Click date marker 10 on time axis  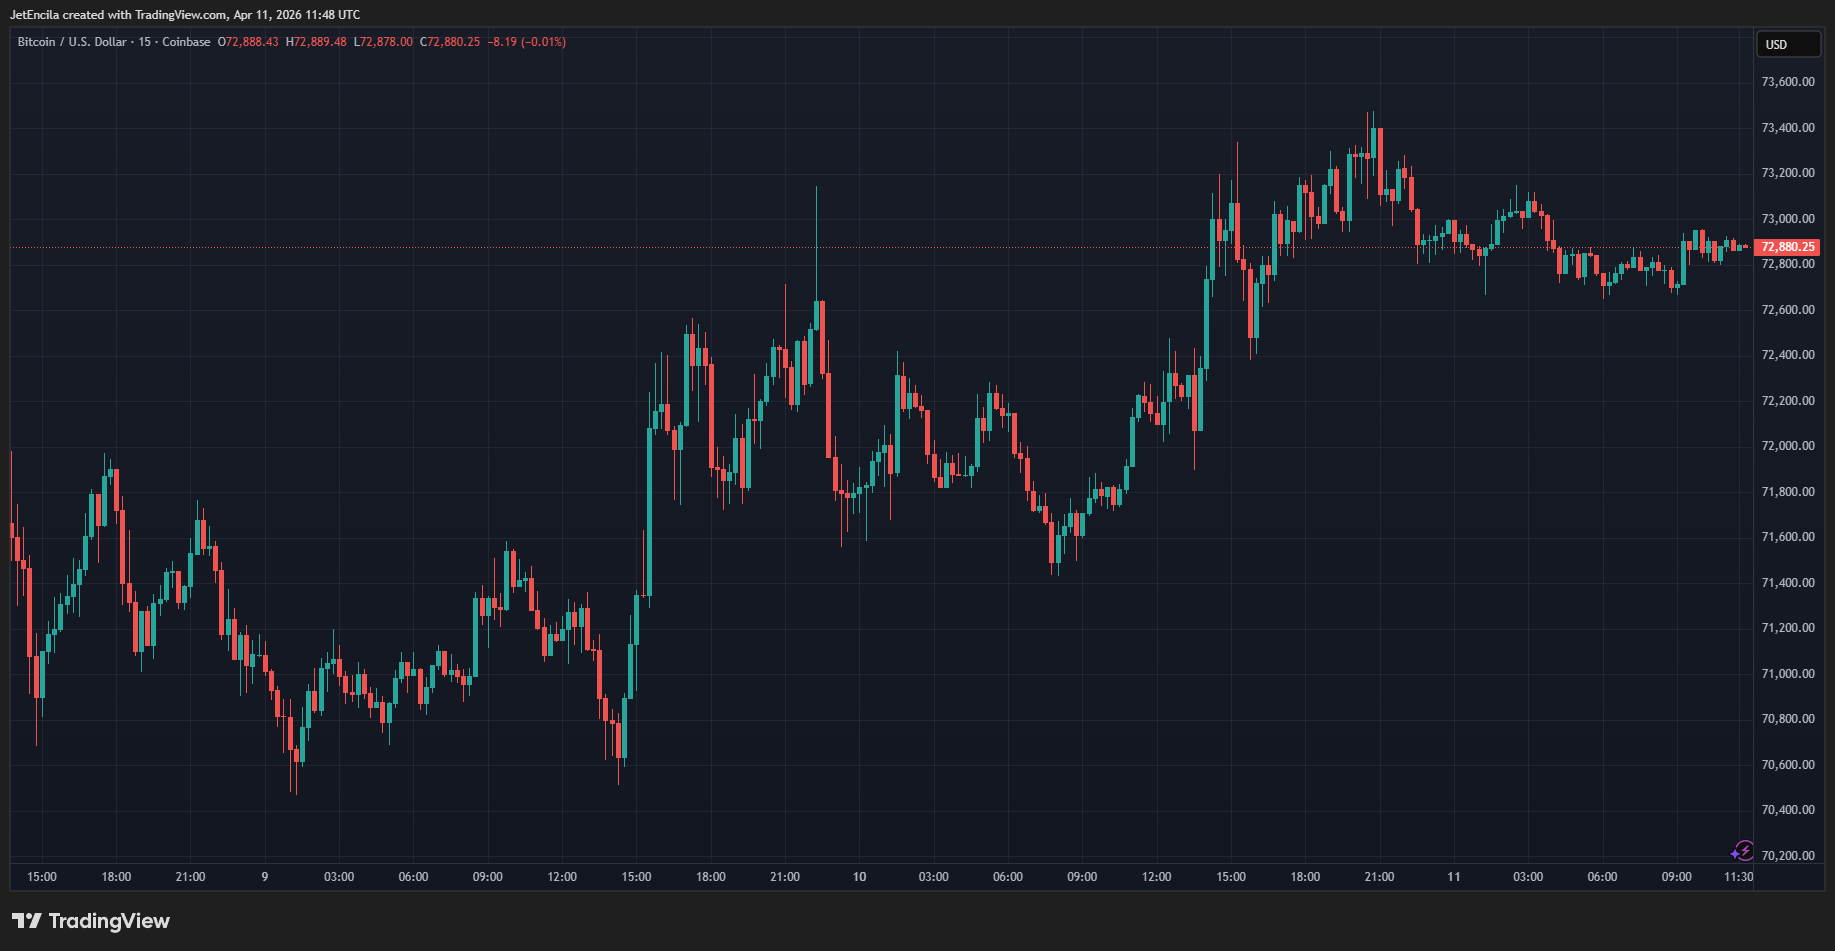pos(859,877)
